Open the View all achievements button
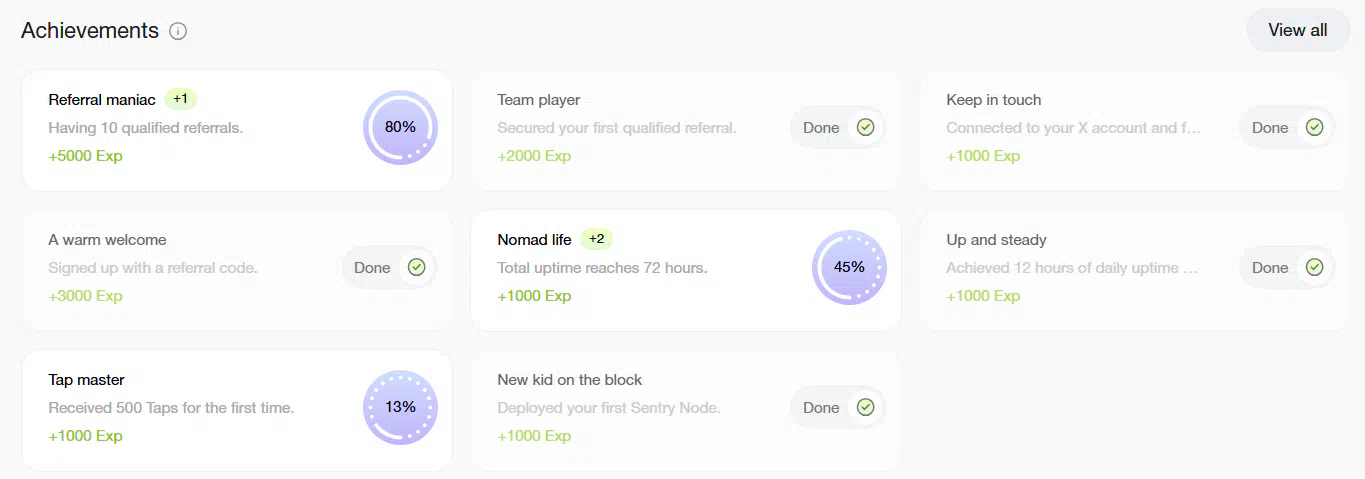Image resolution: width=1365 pixels, height=479 pixels. 1298,30
